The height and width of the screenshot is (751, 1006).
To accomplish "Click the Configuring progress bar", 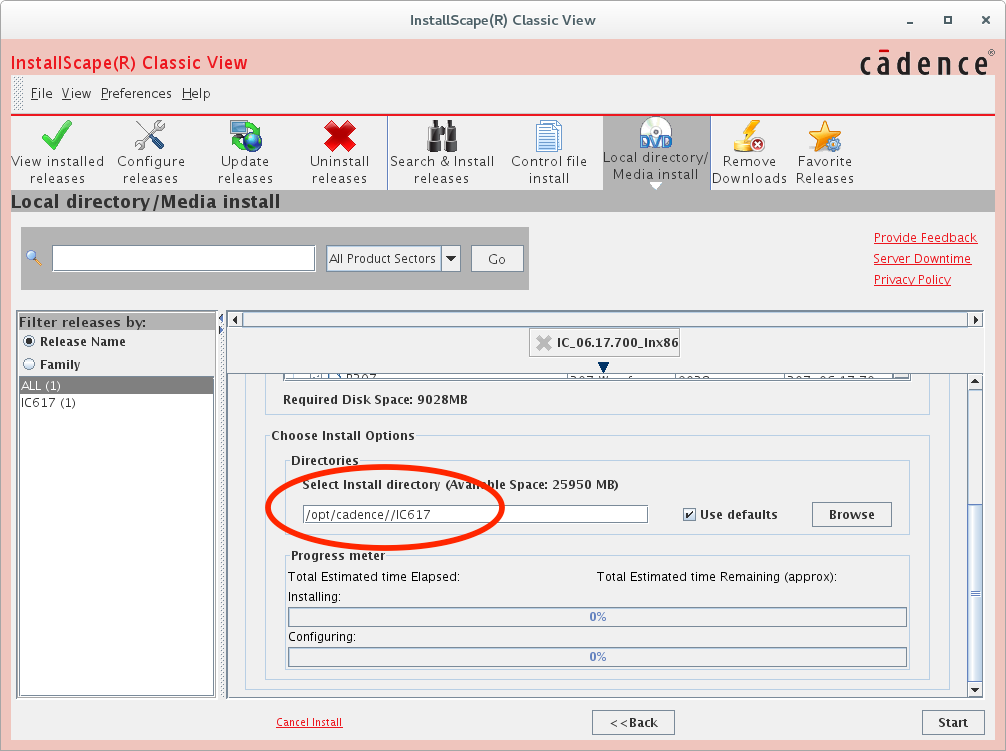I will 597,657.
